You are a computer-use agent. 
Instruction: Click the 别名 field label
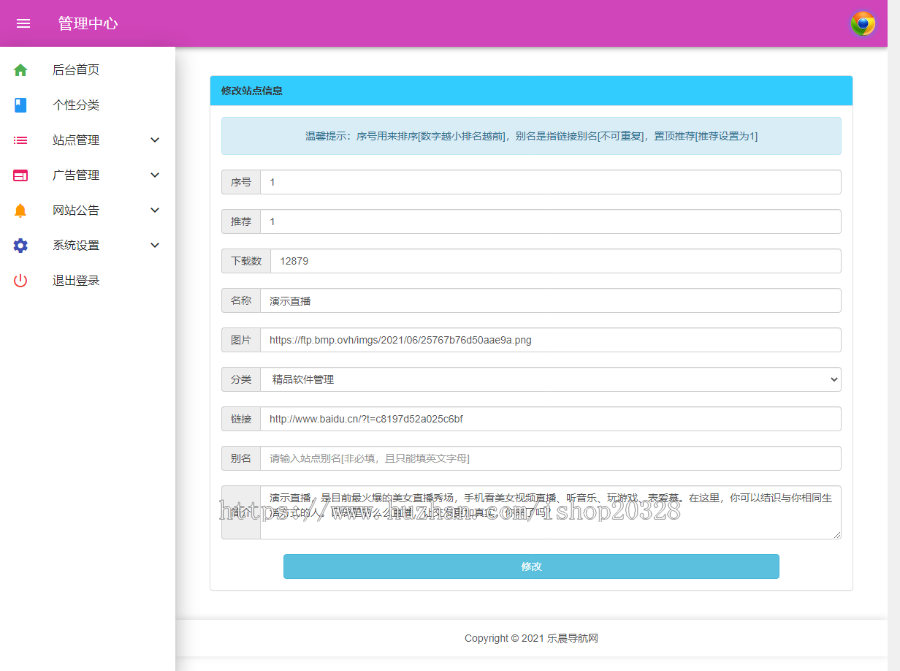pos(241,459)
